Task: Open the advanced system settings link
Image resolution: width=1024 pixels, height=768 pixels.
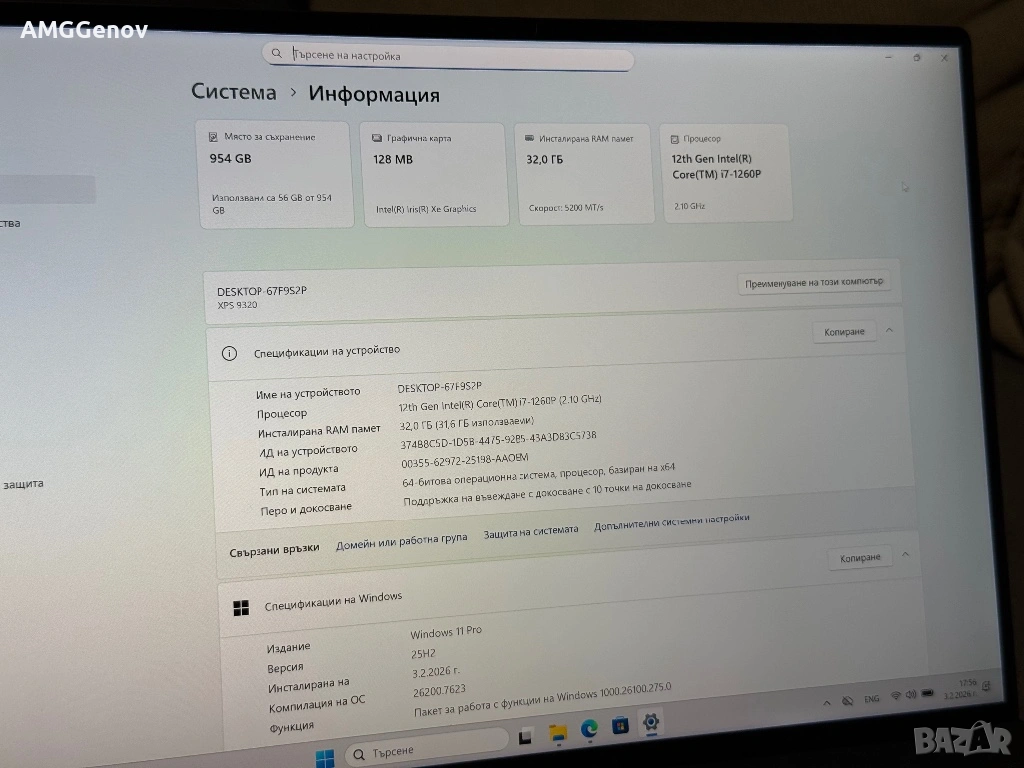Action: [671, 521]
